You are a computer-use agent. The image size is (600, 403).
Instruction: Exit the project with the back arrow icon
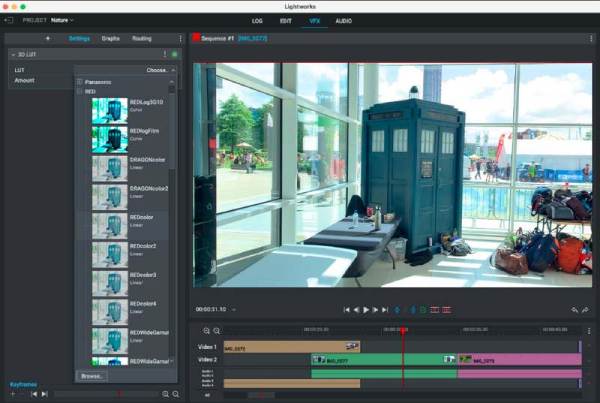(x=8, y=20)
